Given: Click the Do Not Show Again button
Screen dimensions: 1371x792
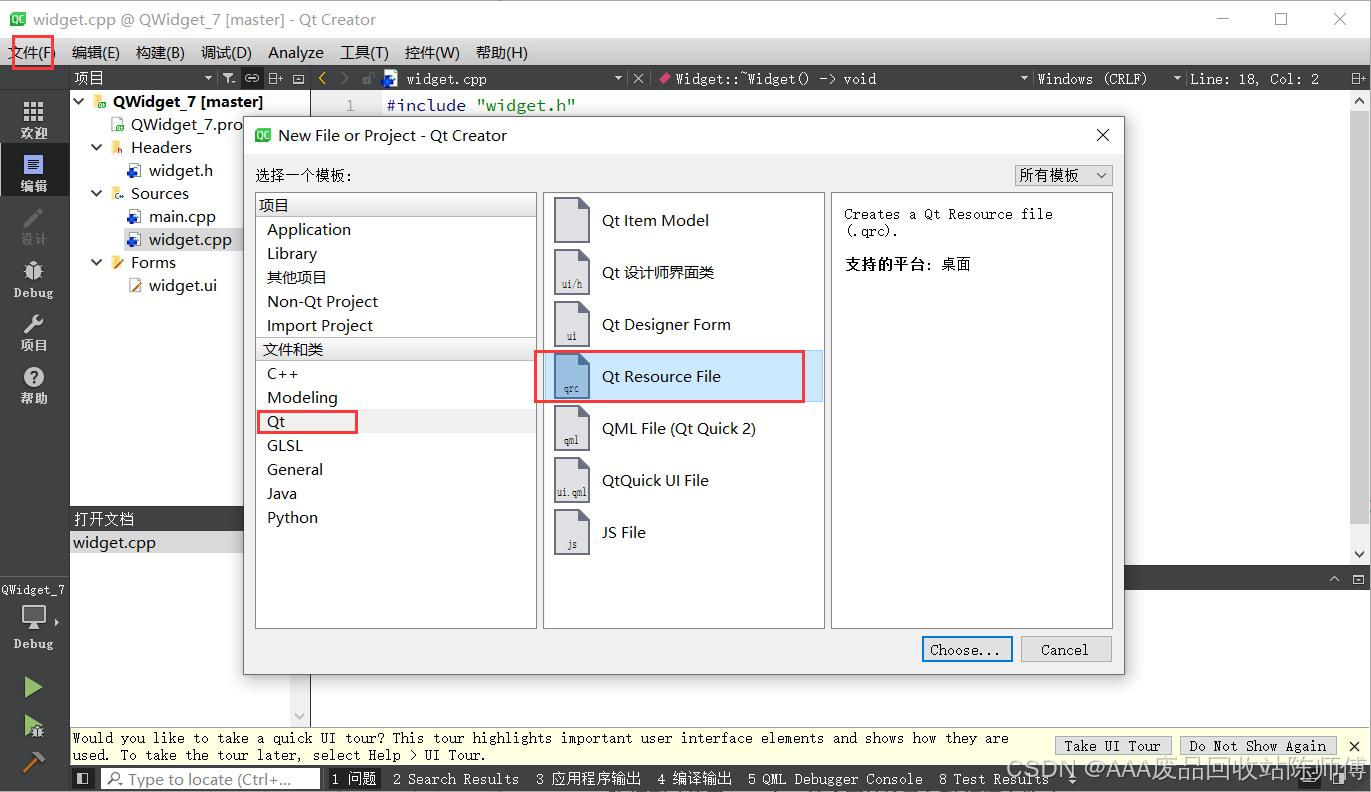Looking at the screenshot, I should click(1257, 746).
